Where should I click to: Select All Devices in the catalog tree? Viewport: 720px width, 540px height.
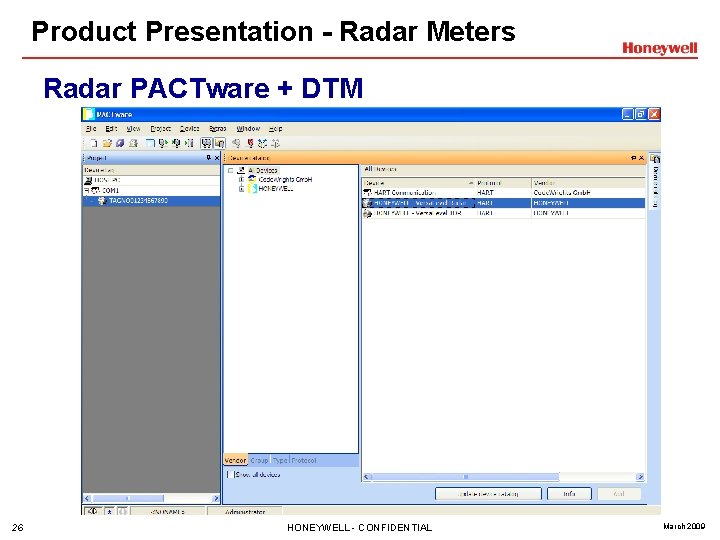[263, 170]
